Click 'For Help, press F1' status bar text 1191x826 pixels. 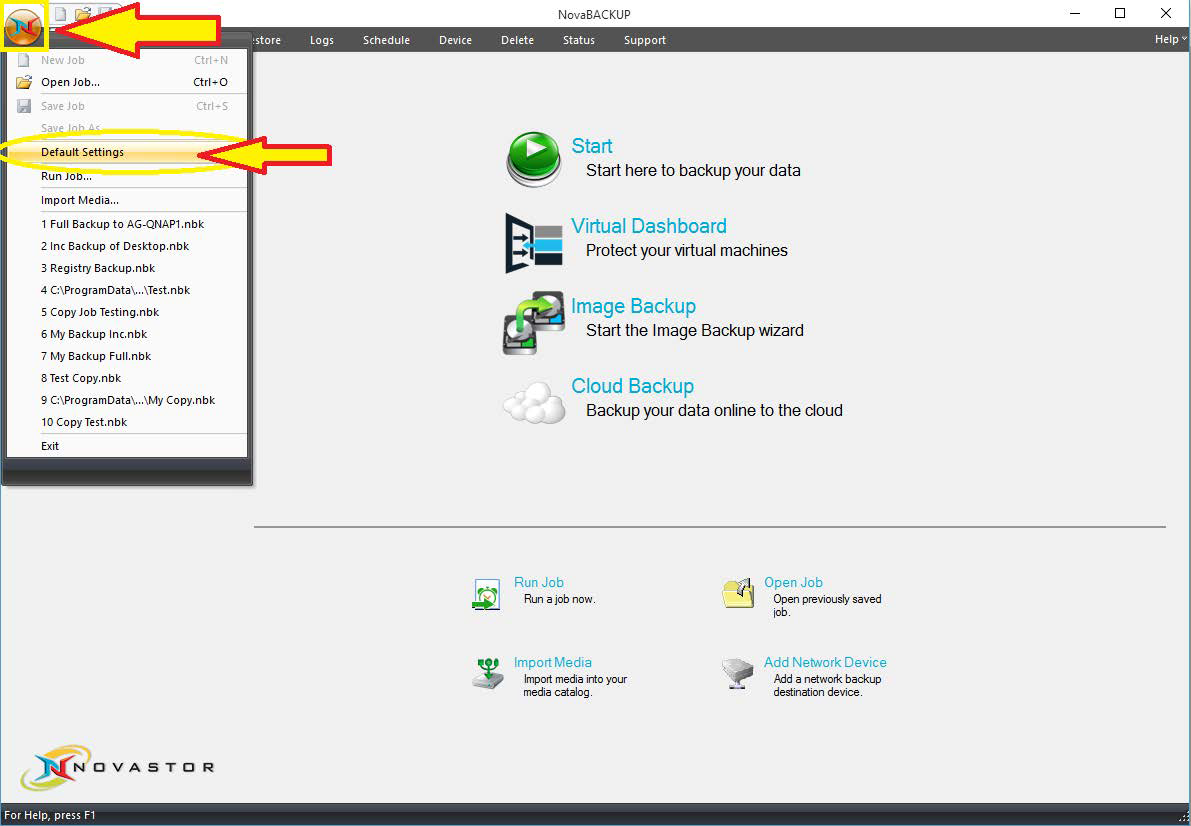coord(50,815)
